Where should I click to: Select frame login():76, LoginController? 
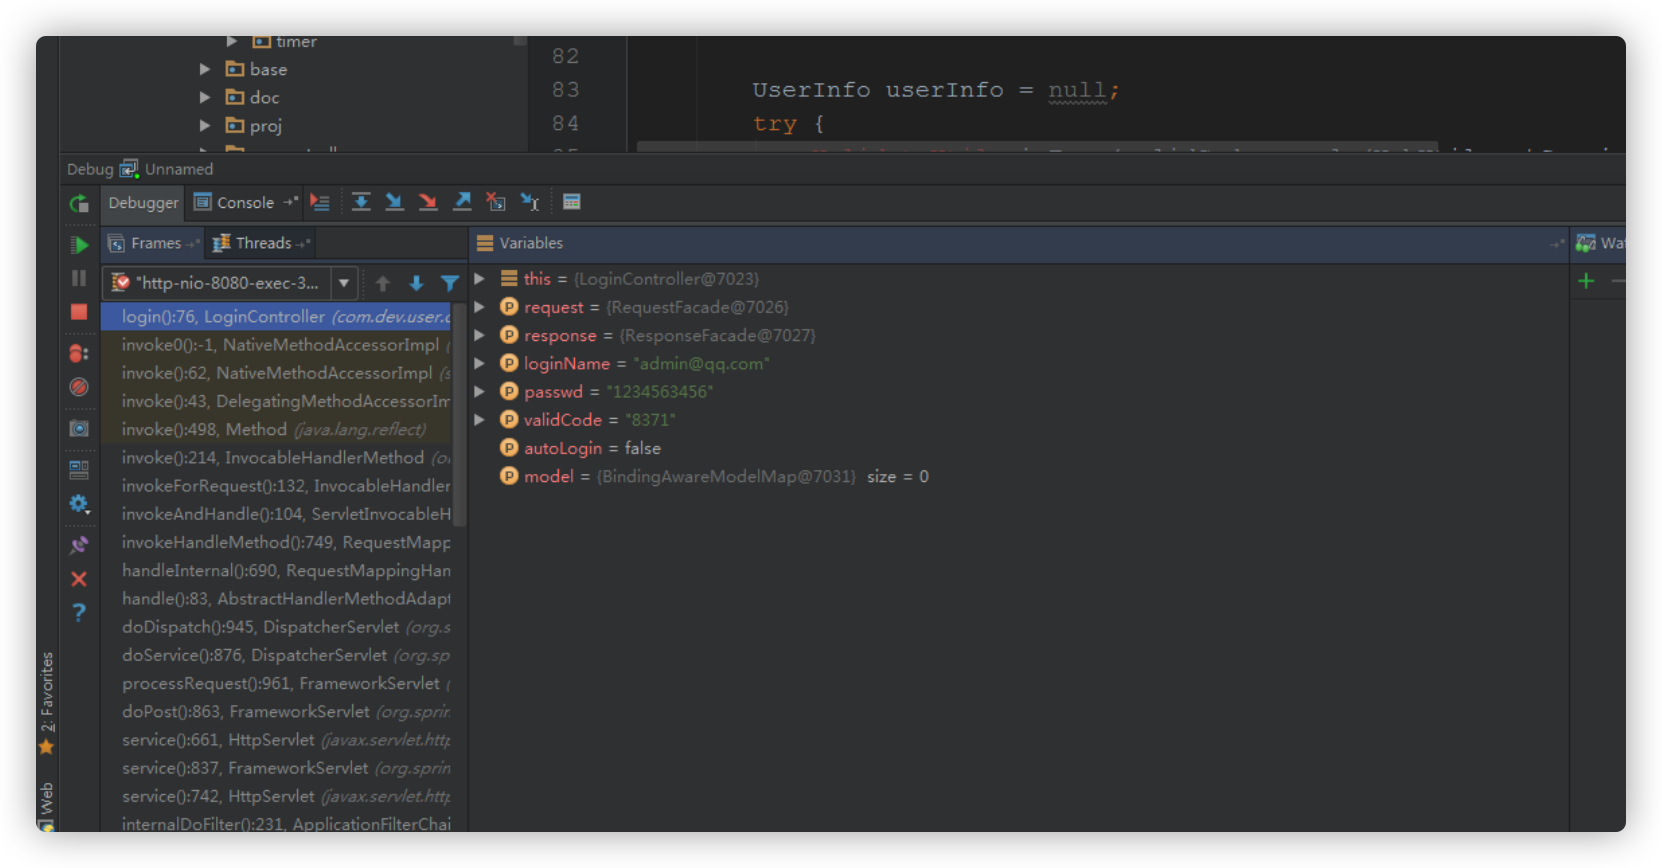(276, 316)
